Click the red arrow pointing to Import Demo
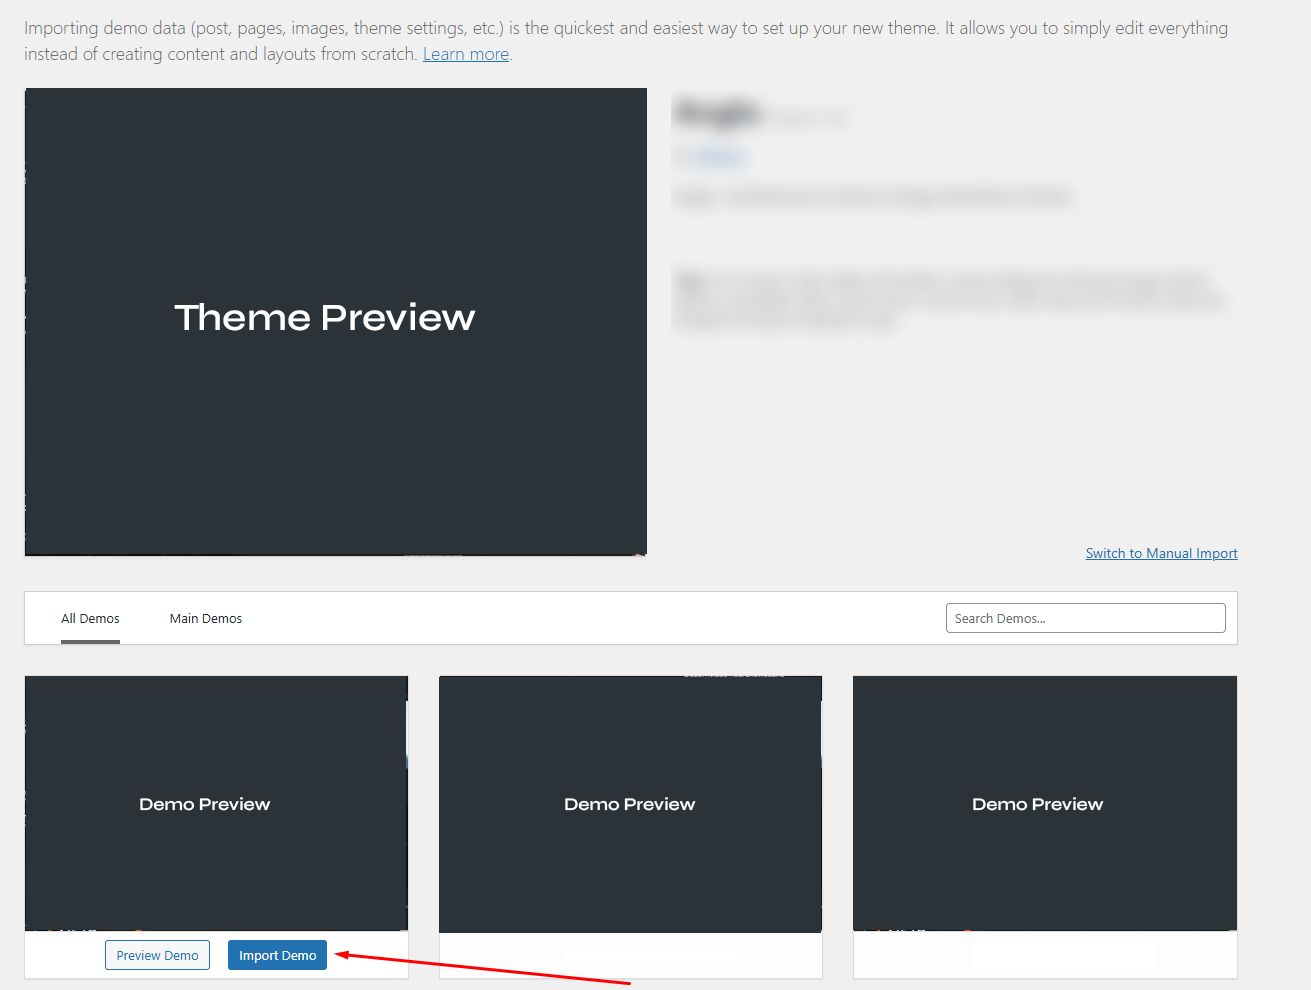This screenshot has width=1311, height=990. [x=480, y=968]
